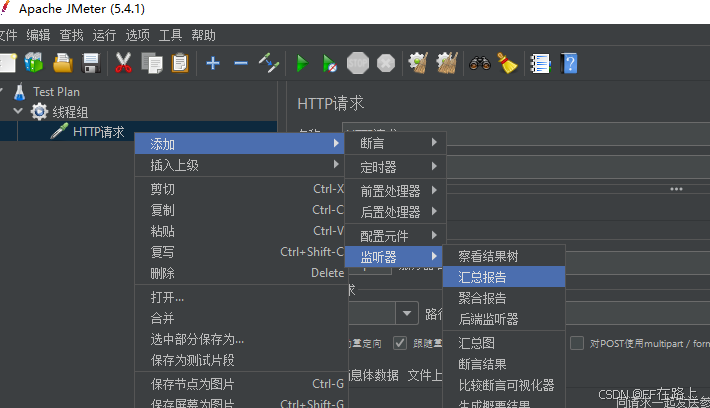Click the Paste clipboard icon
Viewport: 710px width, 408px height.
(180, 63)
